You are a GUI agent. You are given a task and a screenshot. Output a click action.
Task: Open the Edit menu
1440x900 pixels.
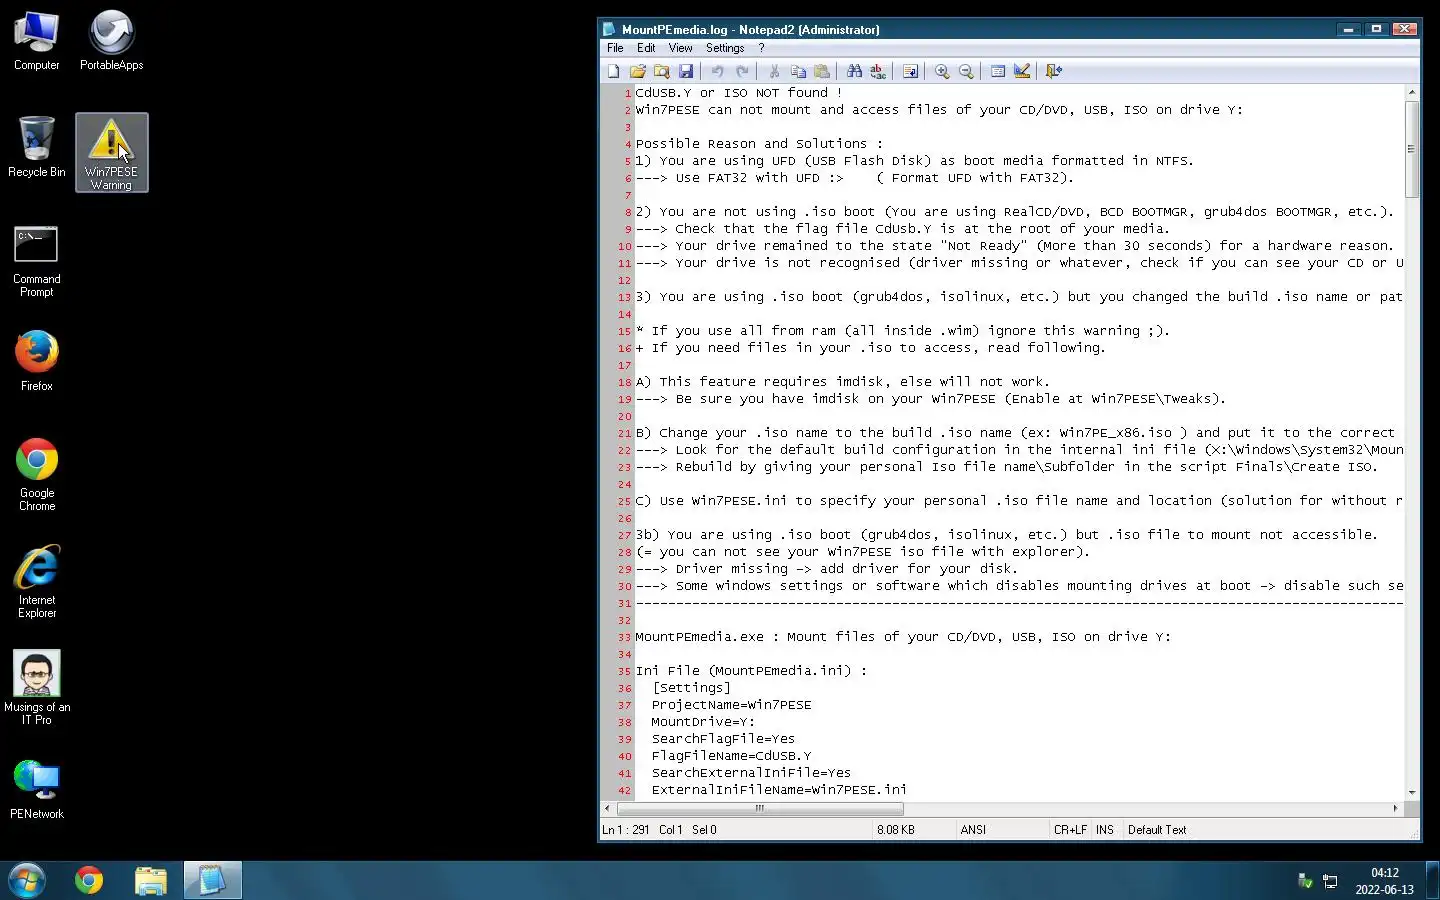coord(646,48)
